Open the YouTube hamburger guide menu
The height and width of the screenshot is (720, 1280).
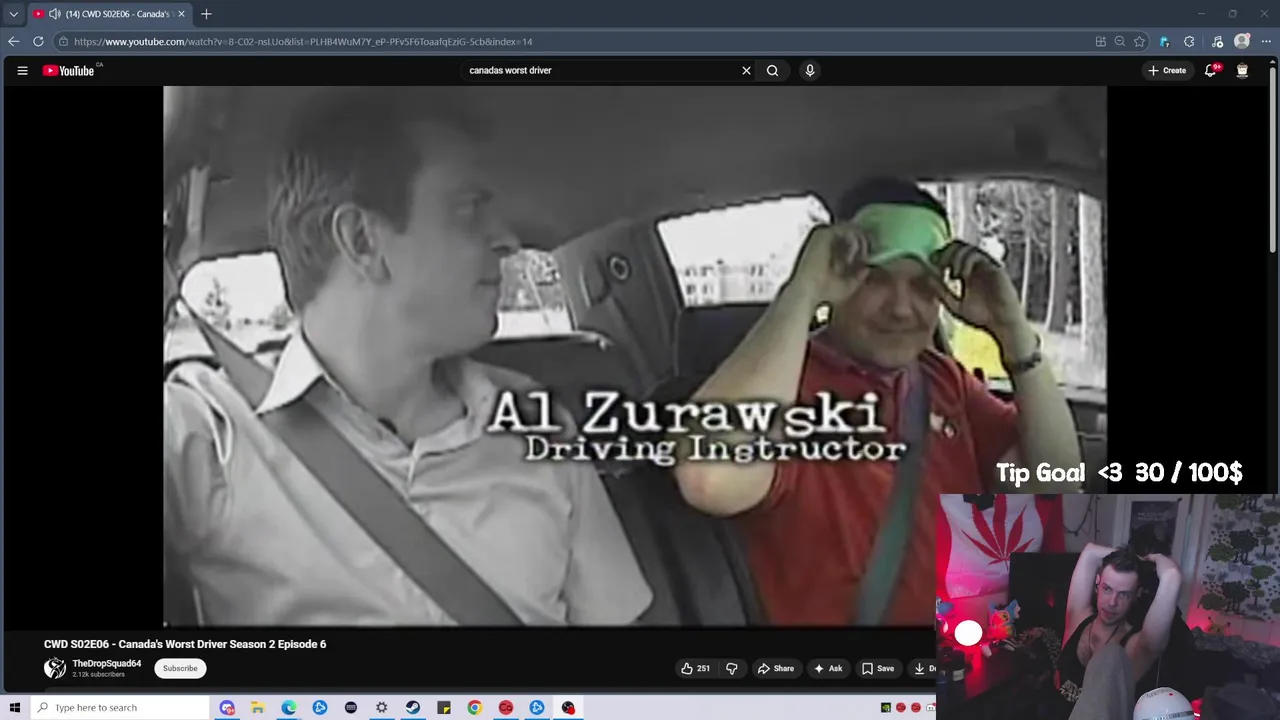[22, 70]
